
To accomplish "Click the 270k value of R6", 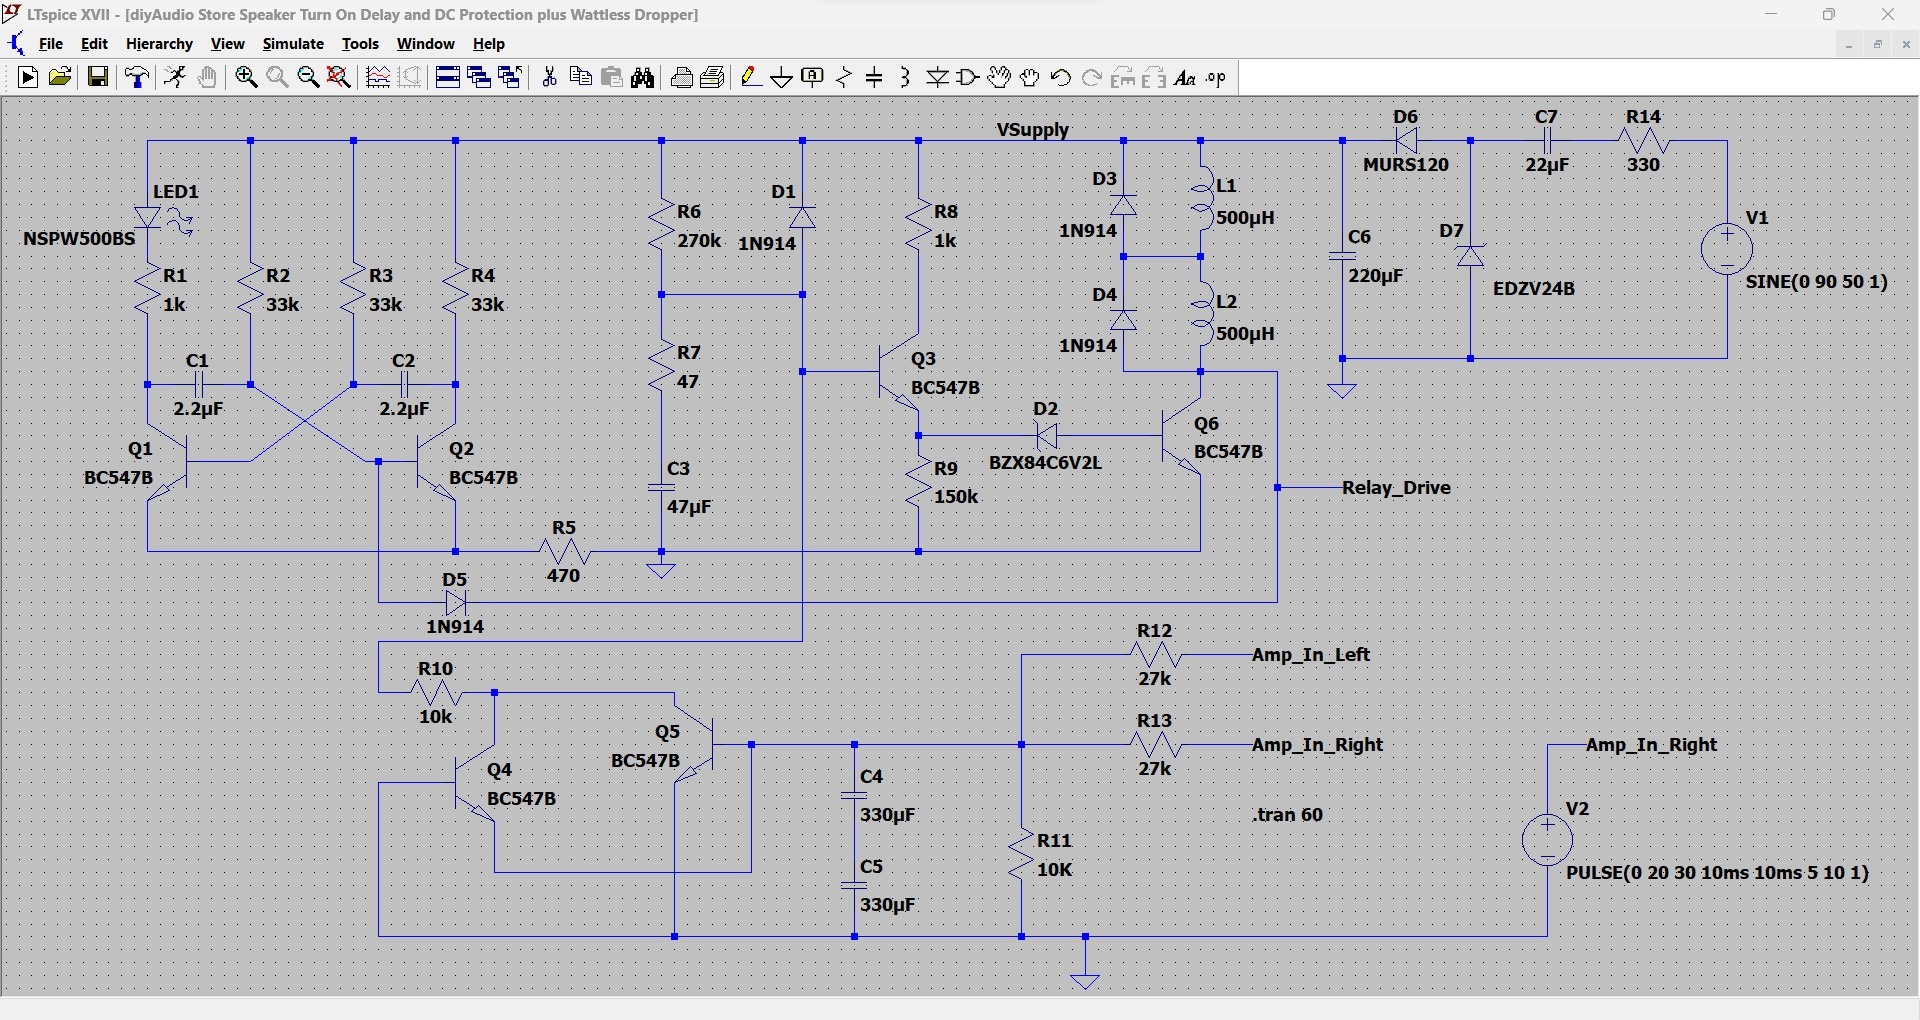I will (699, 241).
